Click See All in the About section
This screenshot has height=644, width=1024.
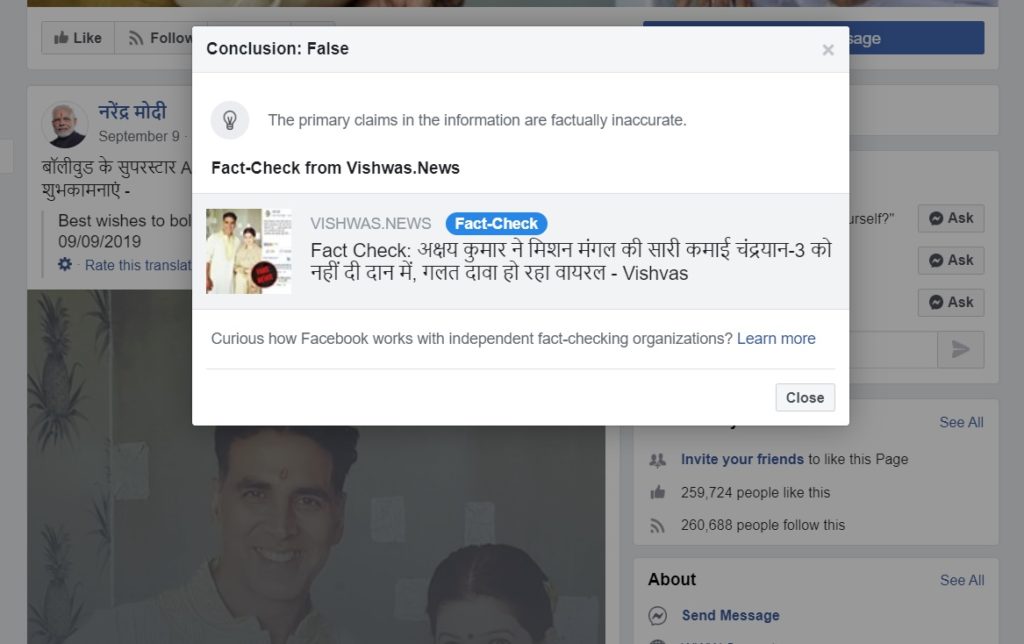click(962, 580)
